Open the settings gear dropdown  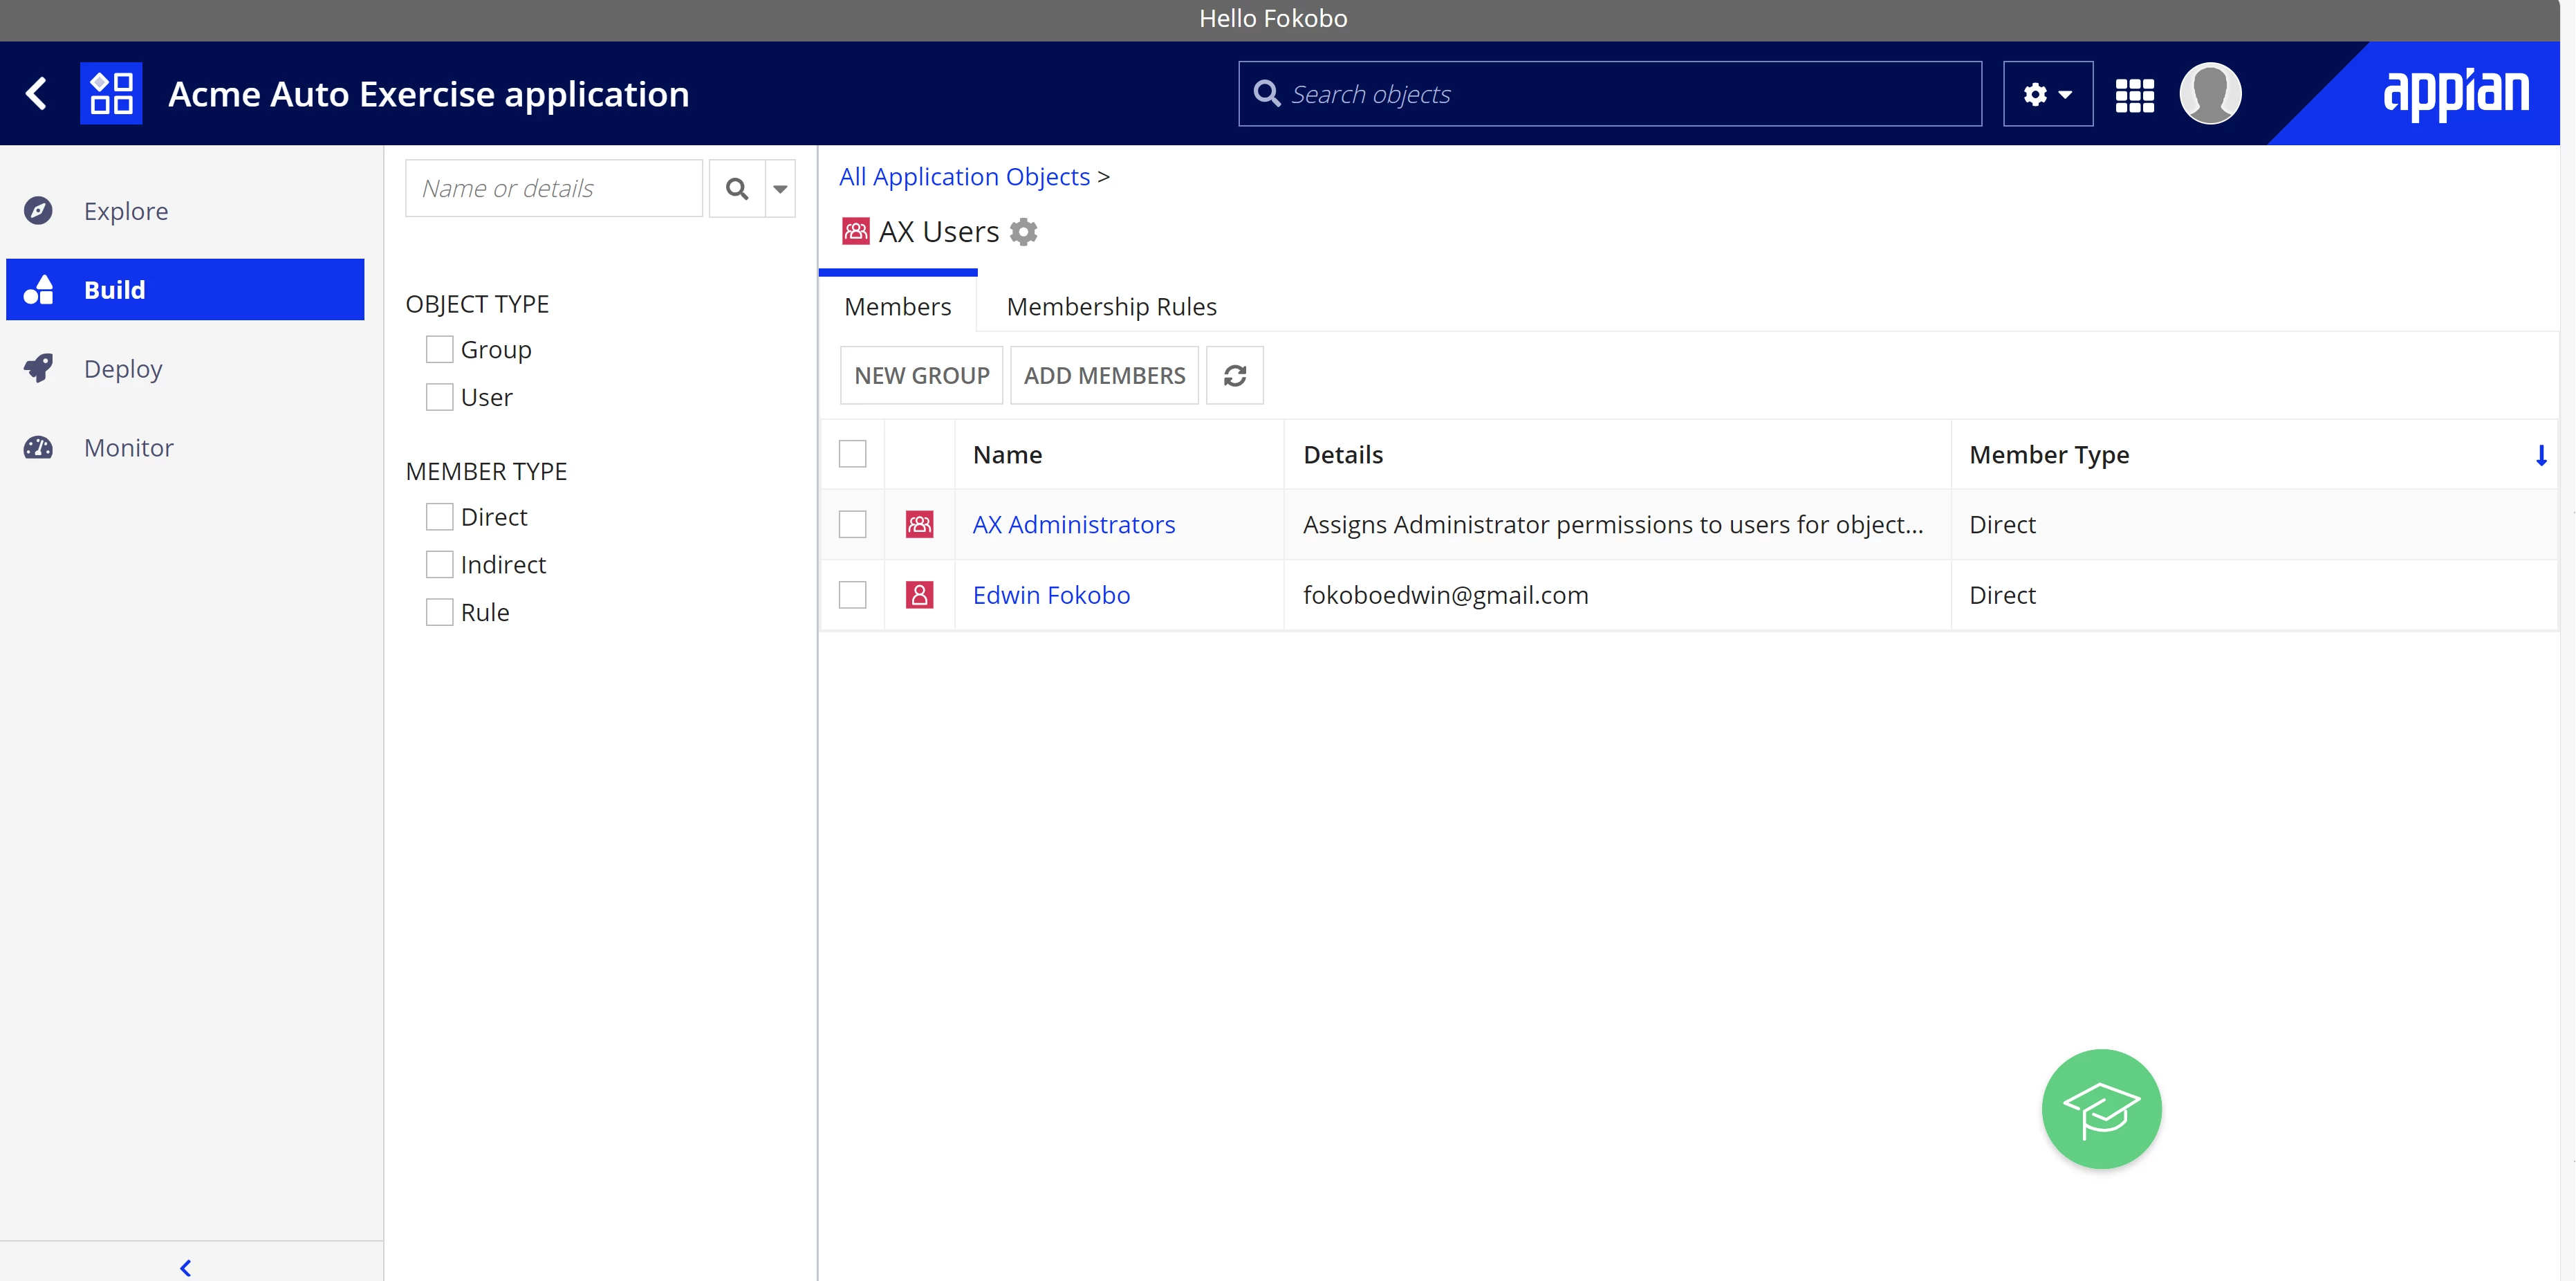point(2047,94)
